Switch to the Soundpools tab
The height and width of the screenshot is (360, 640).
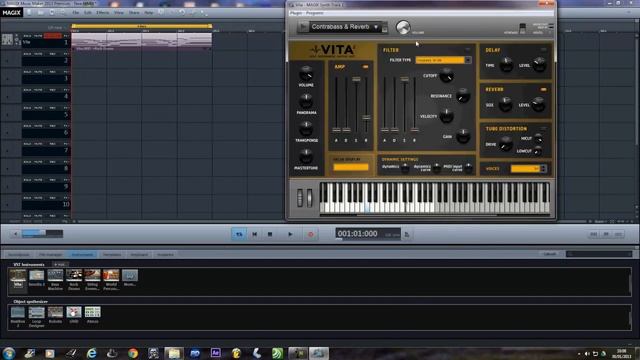click(19, 254)
